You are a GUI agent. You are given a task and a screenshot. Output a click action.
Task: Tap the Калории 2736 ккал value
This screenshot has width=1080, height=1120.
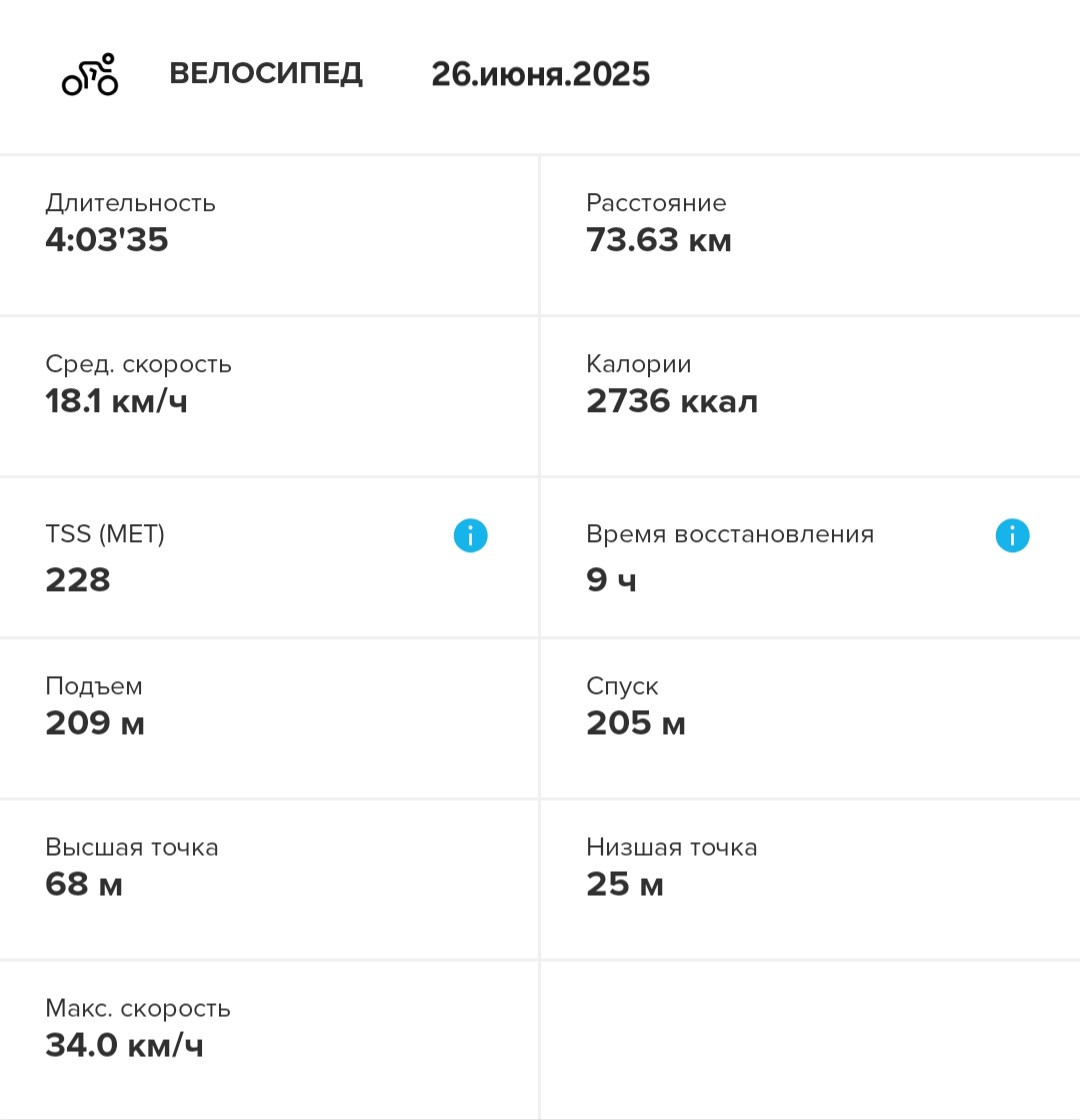(x=672, y=401)
